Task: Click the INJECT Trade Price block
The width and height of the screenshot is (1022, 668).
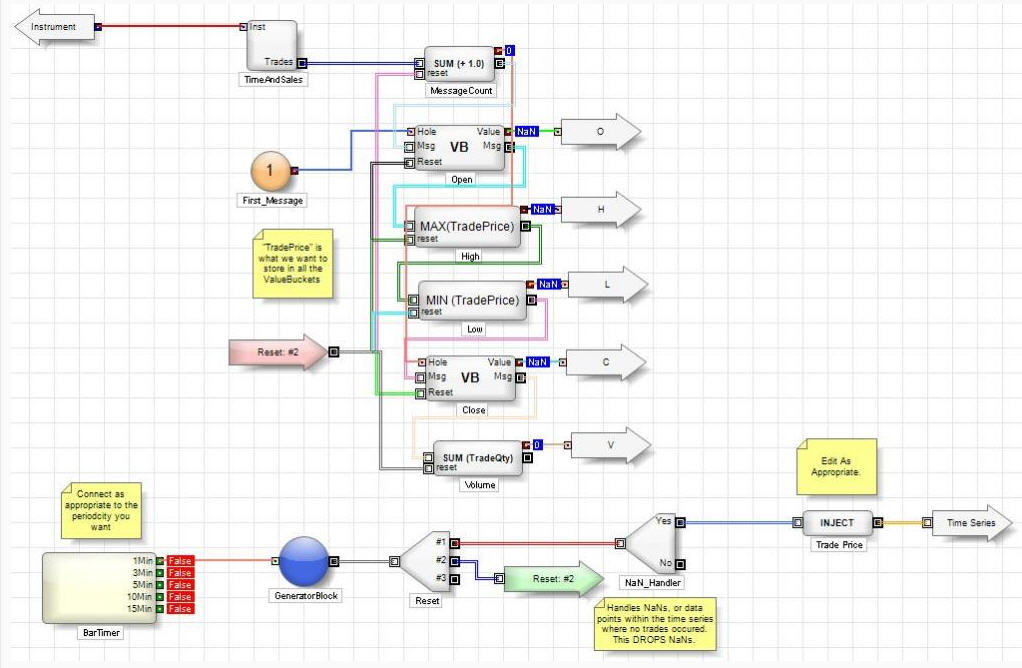Action: coord(837,522)
